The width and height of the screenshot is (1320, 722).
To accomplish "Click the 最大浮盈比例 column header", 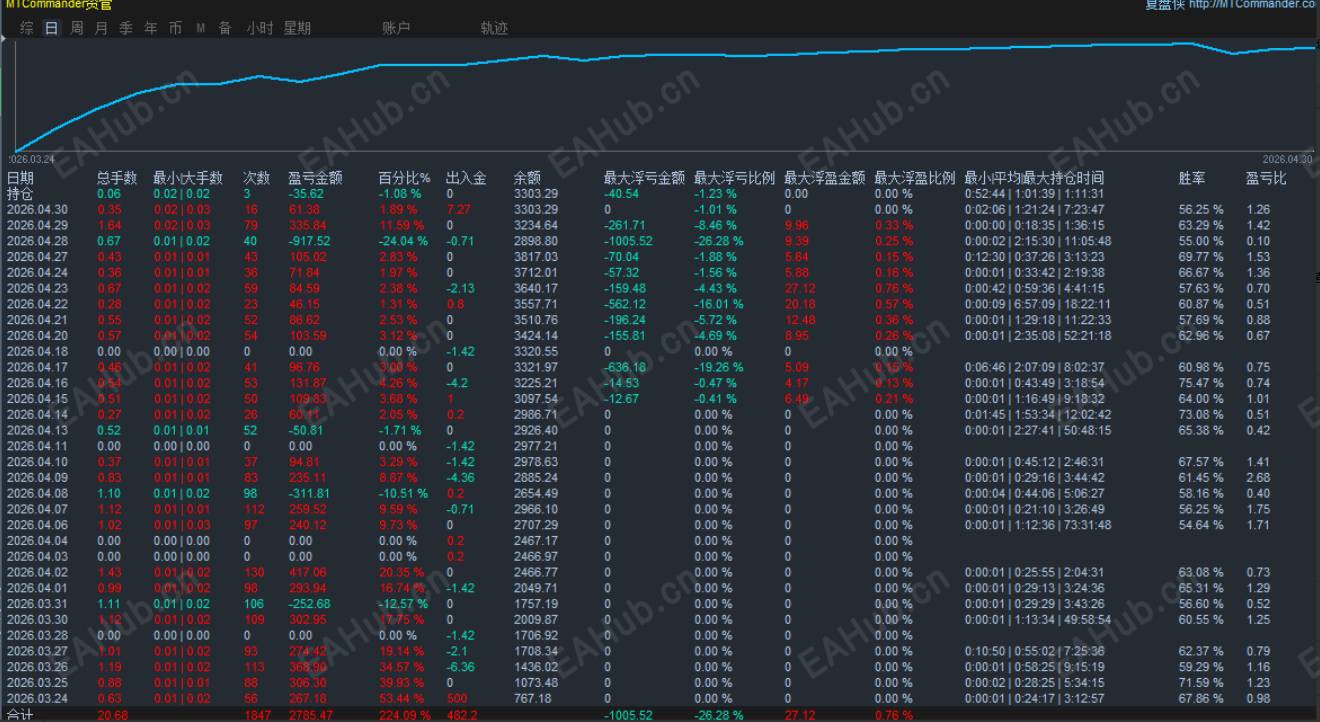I will [914, 178].
